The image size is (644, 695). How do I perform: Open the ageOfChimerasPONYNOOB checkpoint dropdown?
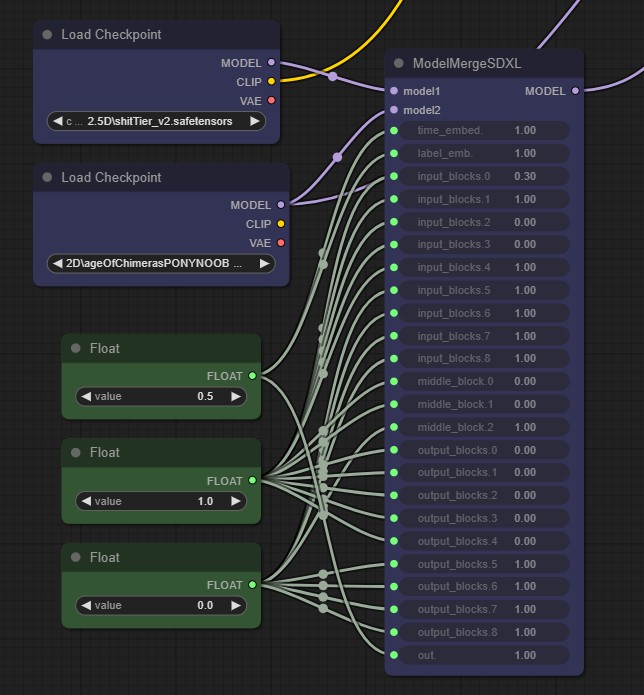pyautogui.click(x=161, y=264)
